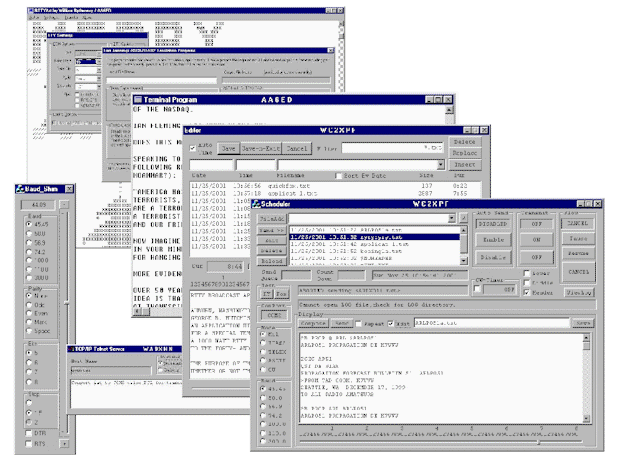The image size is (621, 467).
Task: Click Replace button in Editor
Action: tap(465, 153)
